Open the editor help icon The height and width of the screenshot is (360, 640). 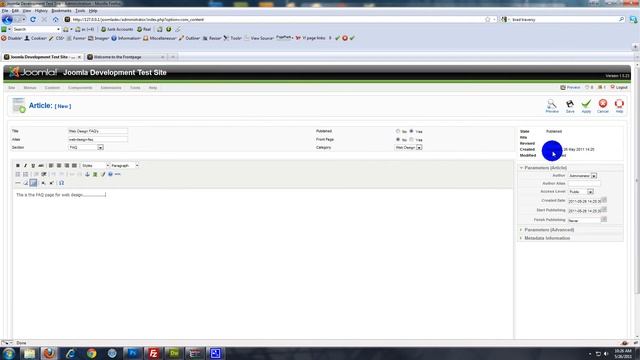pos(110,174)
